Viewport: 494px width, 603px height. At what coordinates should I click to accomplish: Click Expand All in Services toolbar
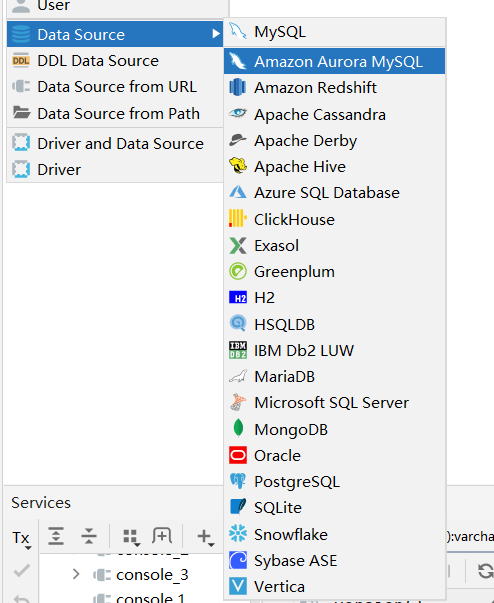point(56,536)
